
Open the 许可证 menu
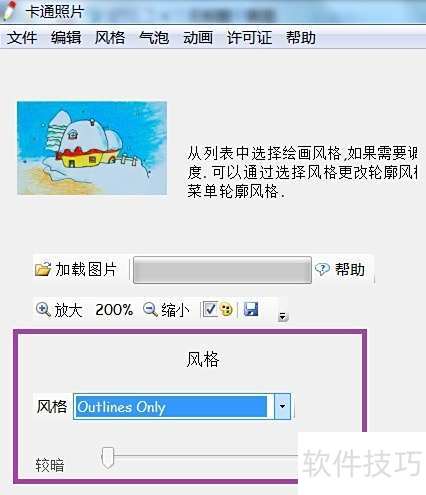click(x=249, y=37)
